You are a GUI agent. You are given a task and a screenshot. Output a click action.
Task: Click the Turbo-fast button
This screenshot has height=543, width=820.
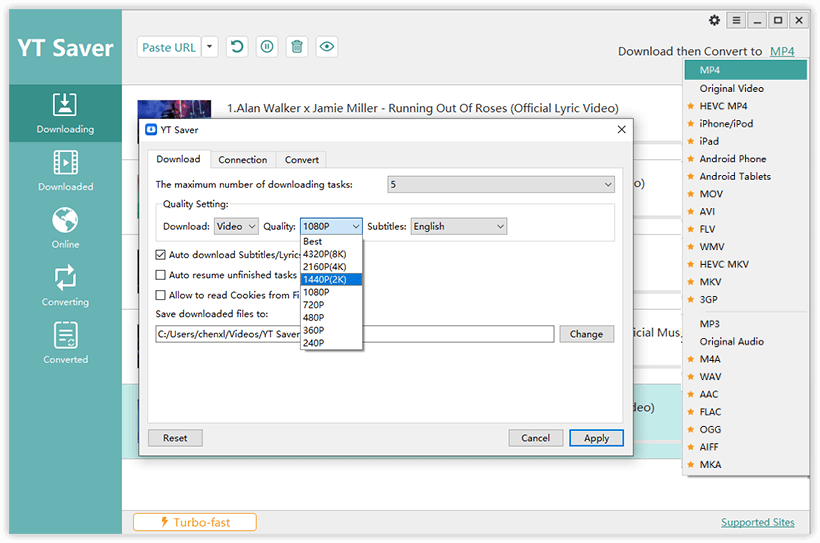tap(195, 522)
